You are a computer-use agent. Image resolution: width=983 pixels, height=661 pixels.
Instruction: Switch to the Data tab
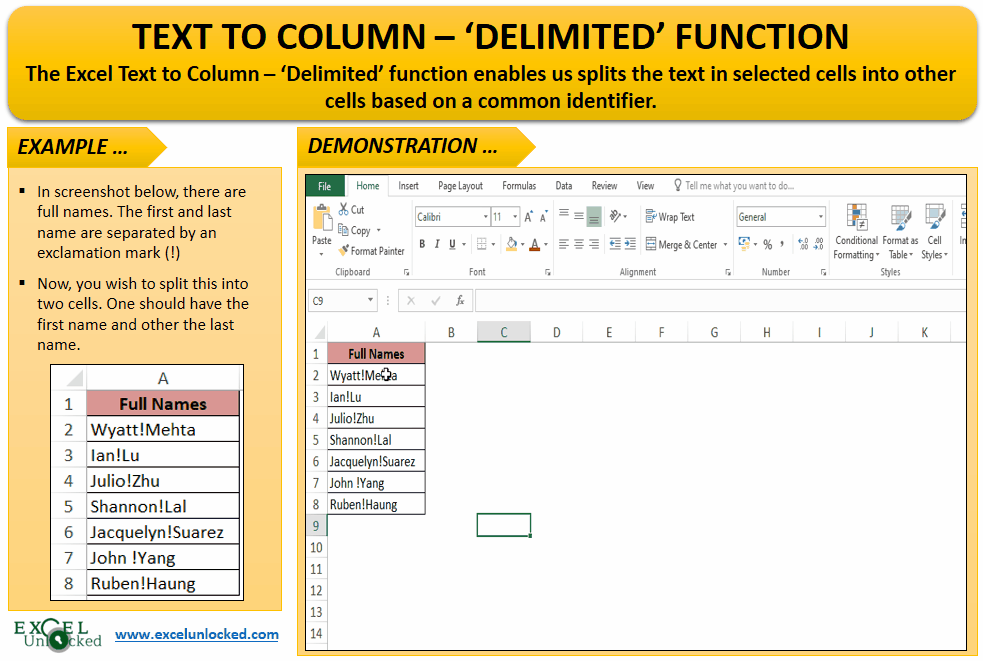coord(564,186)
